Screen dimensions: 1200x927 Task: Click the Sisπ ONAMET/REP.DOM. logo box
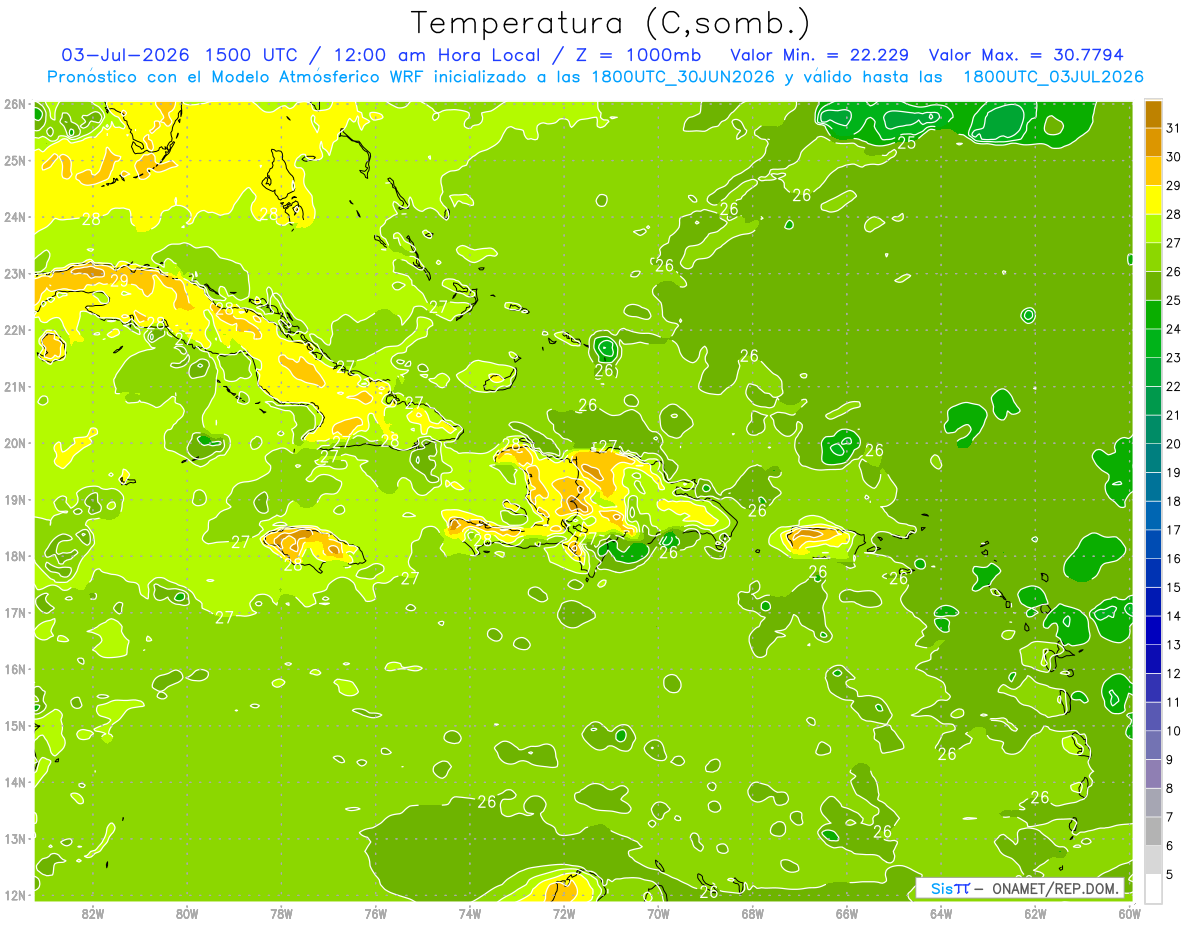pyautogui.click(x=1020, y=888)
